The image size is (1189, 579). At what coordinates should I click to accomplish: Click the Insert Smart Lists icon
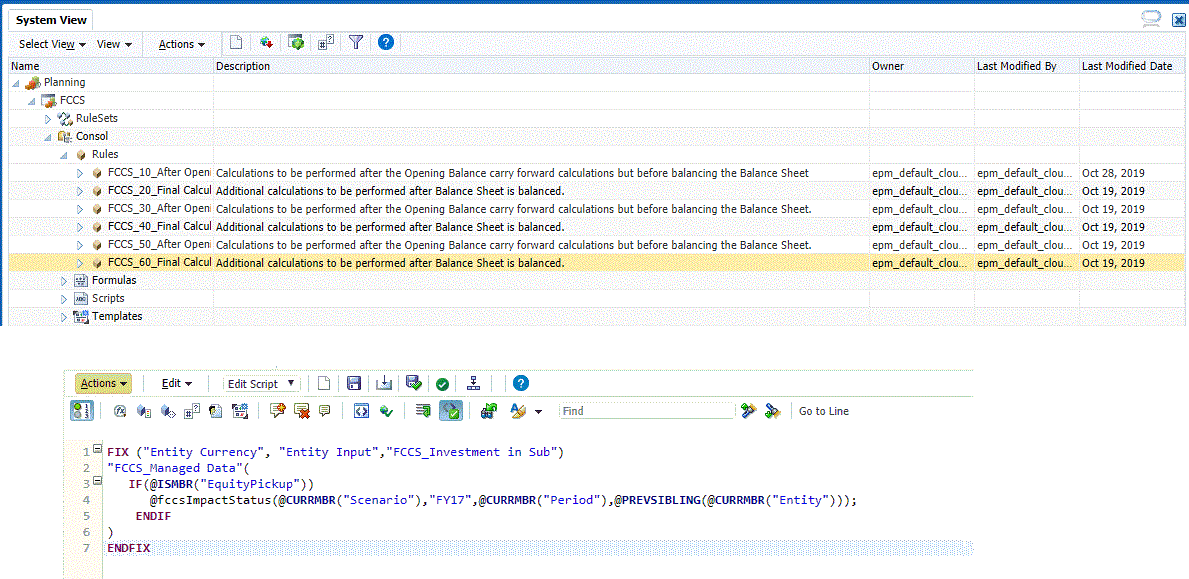point(215,411)
